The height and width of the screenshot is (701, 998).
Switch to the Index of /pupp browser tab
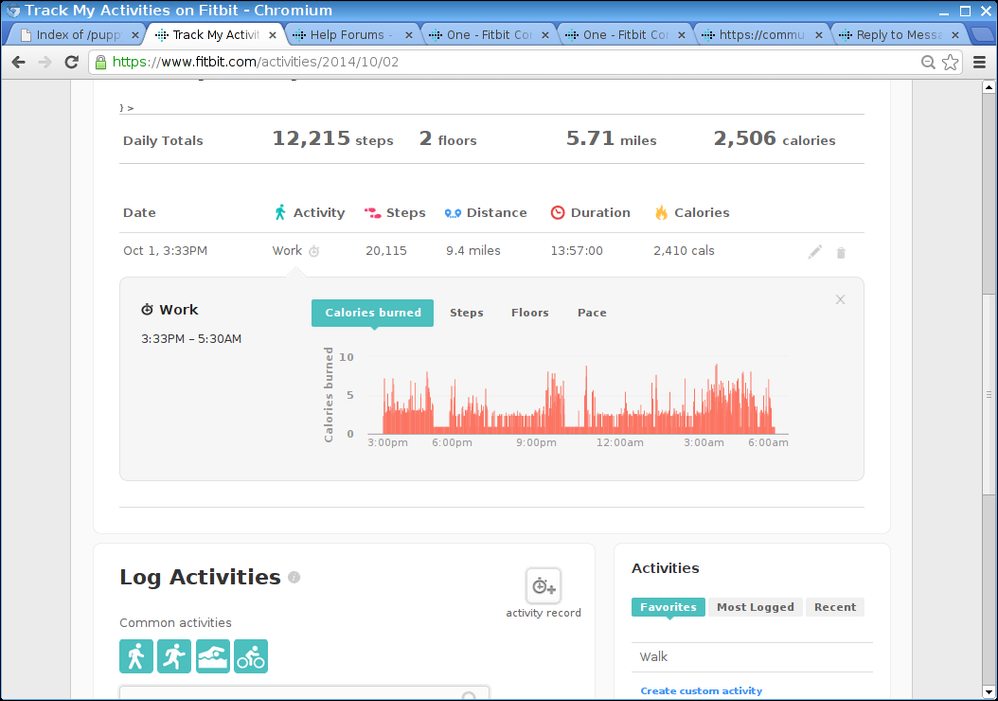78,35
